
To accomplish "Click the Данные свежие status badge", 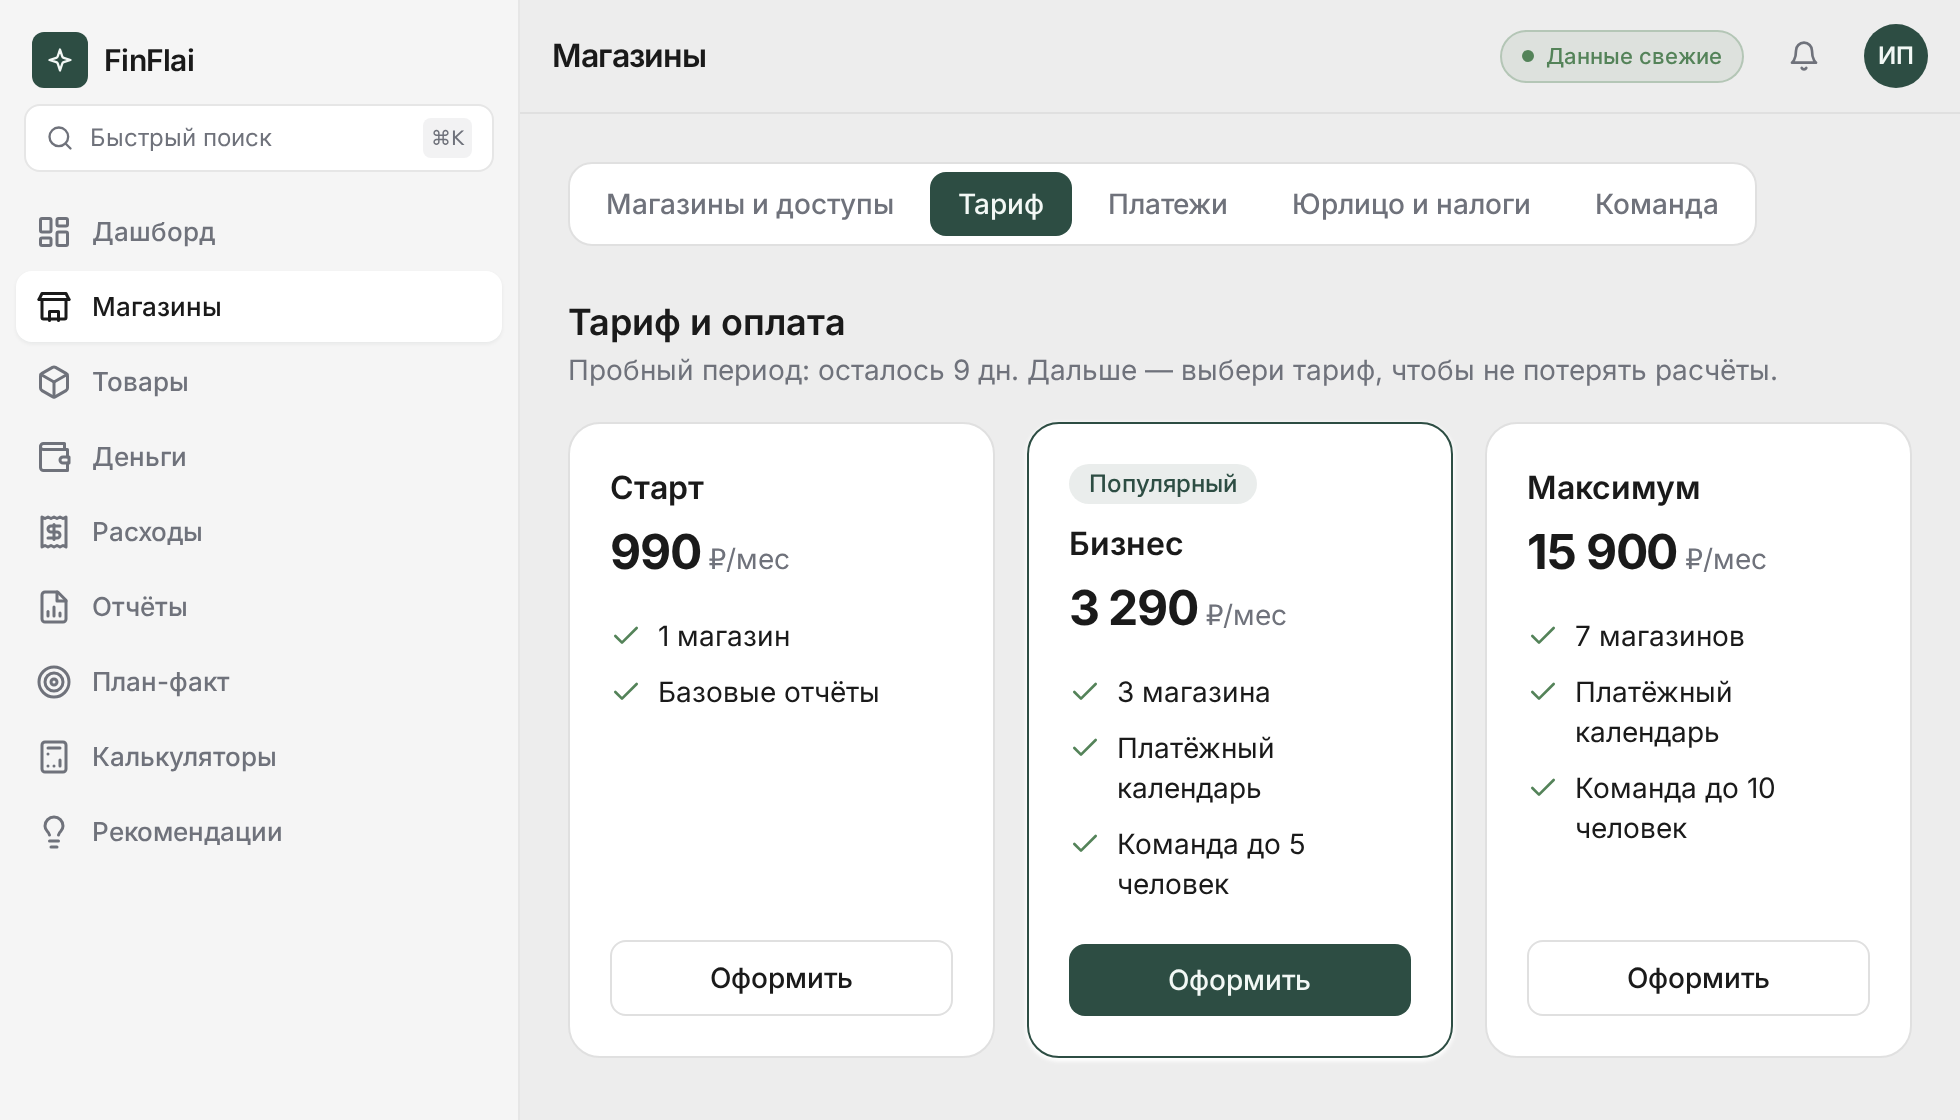I will coord(1621,56).
